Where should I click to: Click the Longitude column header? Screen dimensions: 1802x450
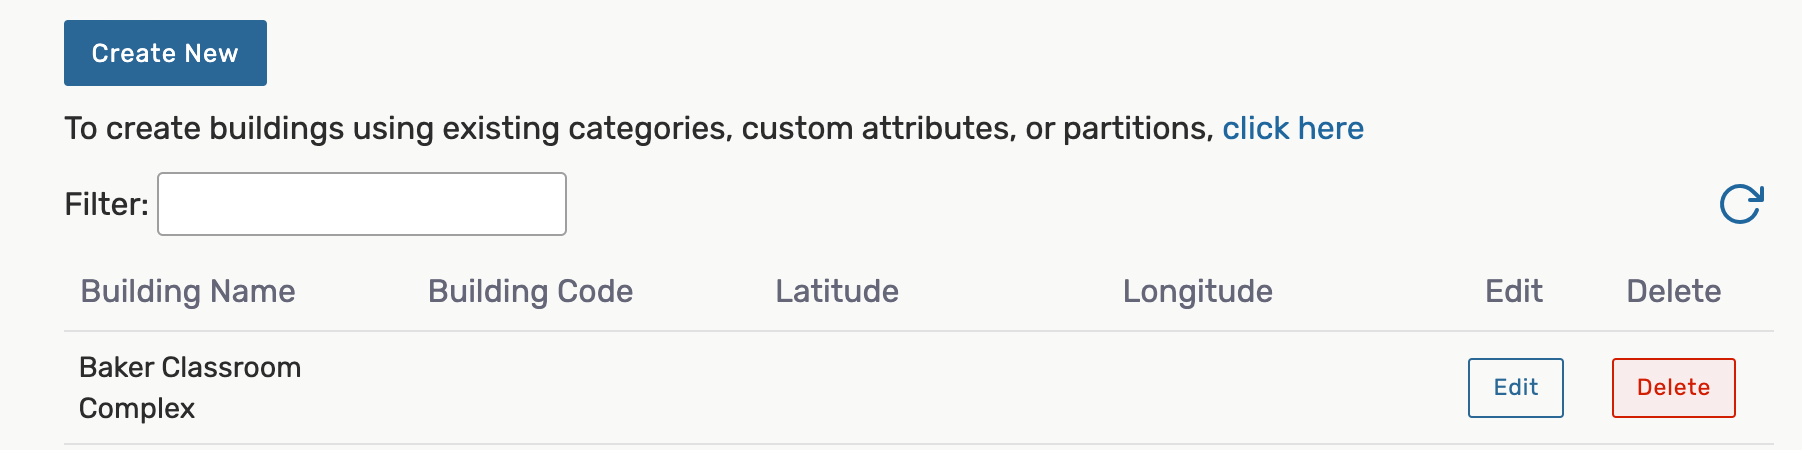pos(1197,291)
